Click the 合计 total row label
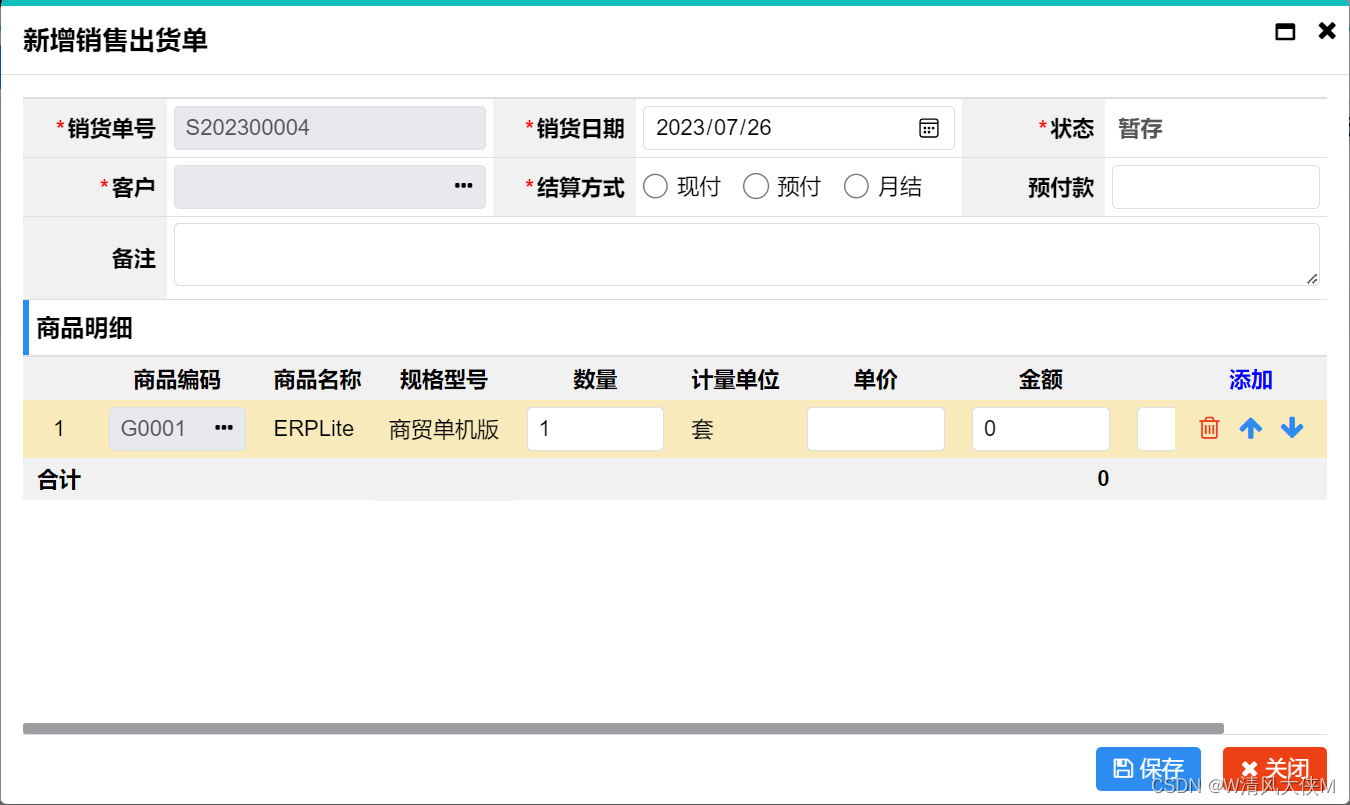The image size is (1350, 805). point(59,480)
